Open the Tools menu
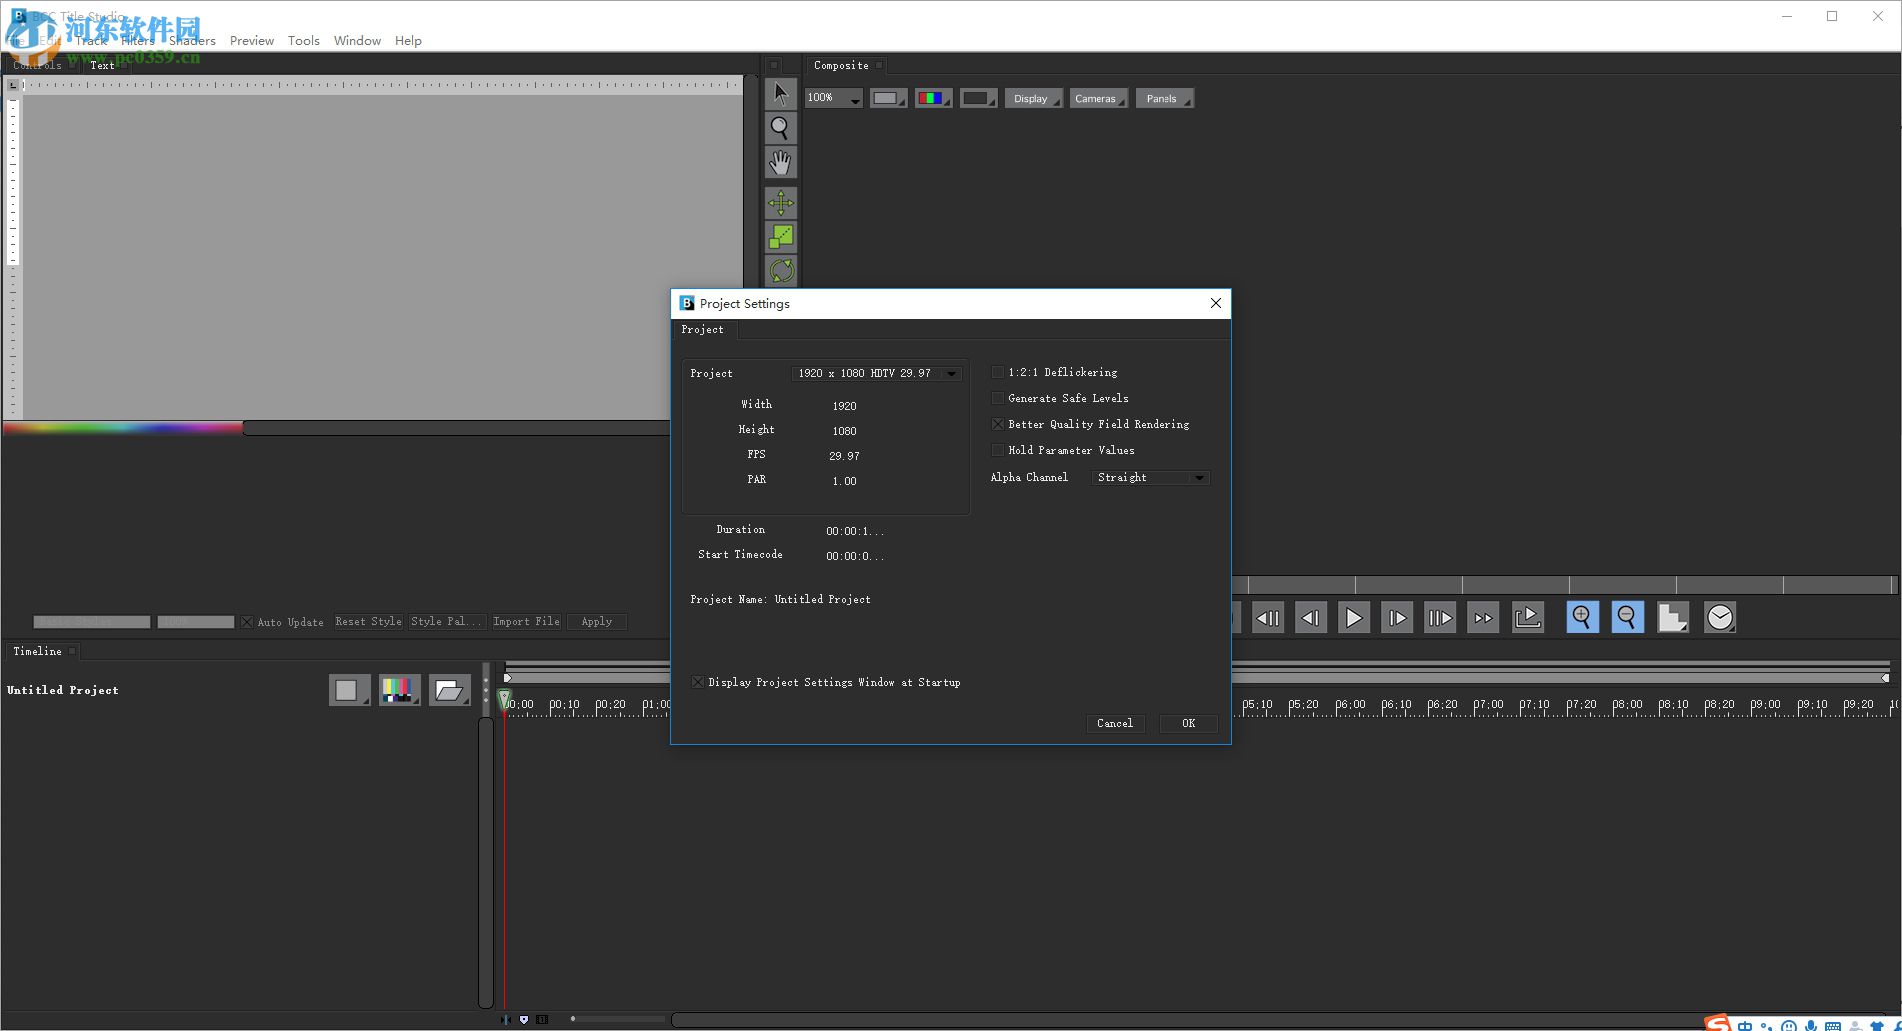Viewport: 1902px width, 1031px height. pos(303,41)
